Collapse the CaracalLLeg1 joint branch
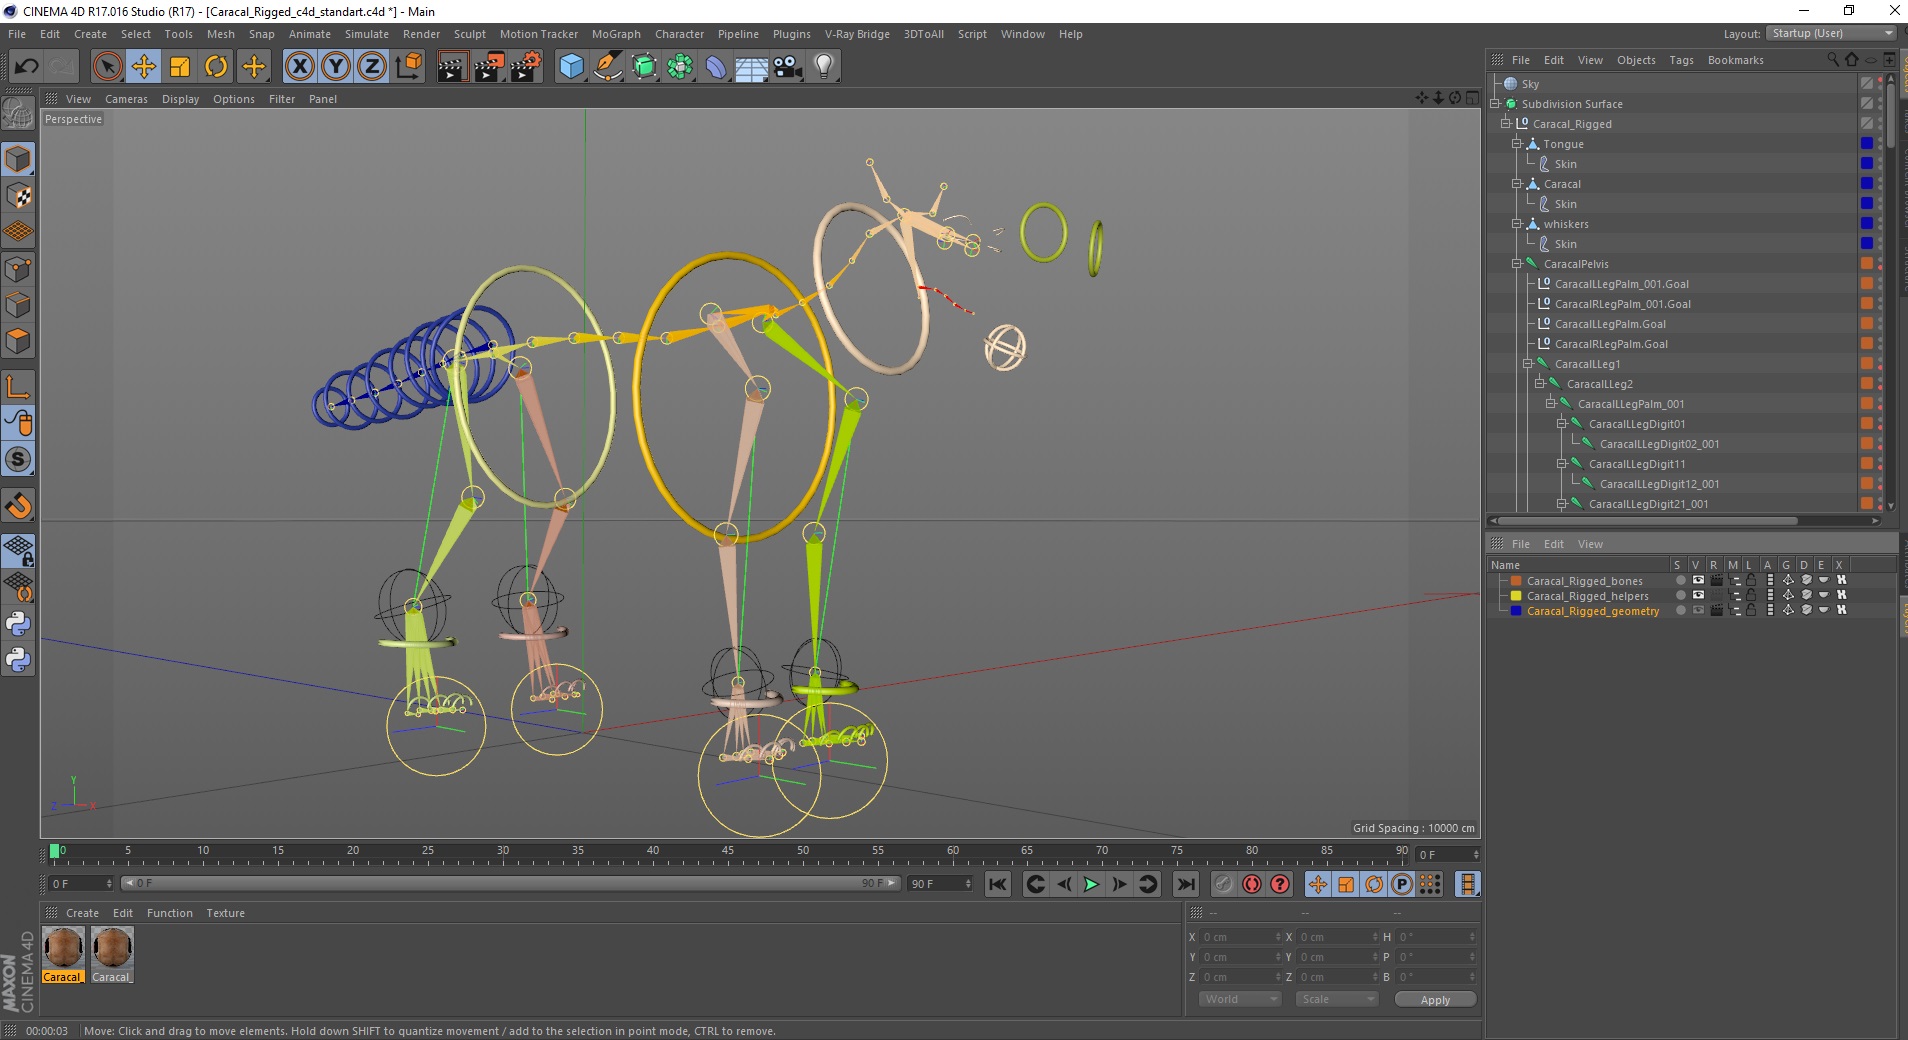Image resolution: width=1908 pixels, height=1040 pixels. click(x=1528, y=364)
